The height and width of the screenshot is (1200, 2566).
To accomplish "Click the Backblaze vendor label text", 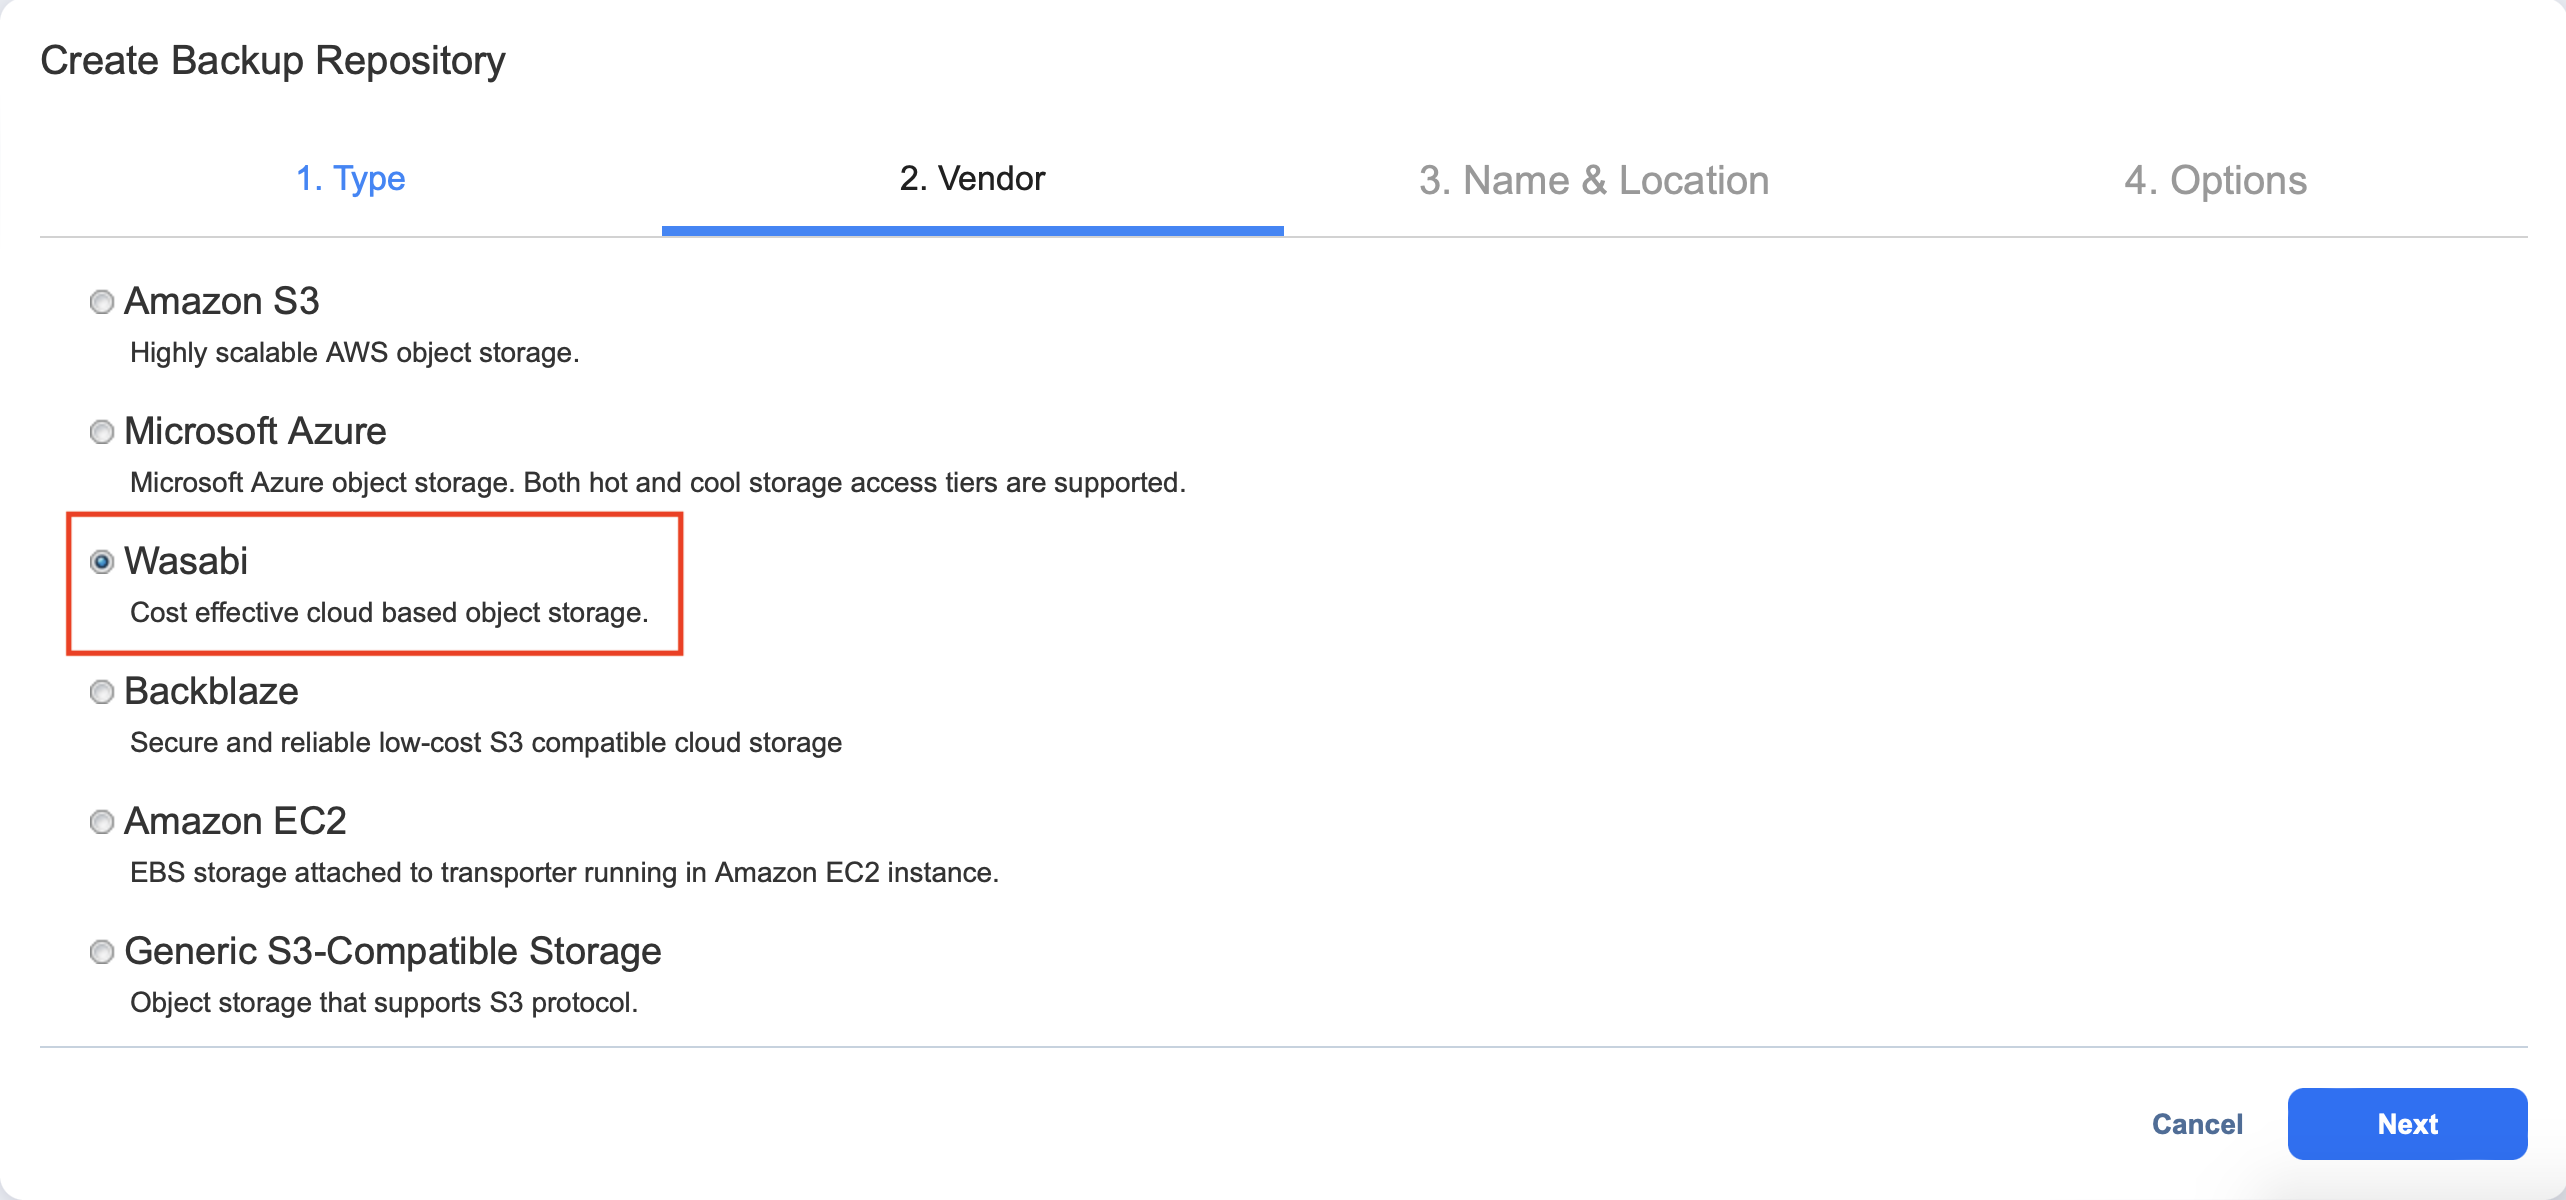I will click(211, 691).
